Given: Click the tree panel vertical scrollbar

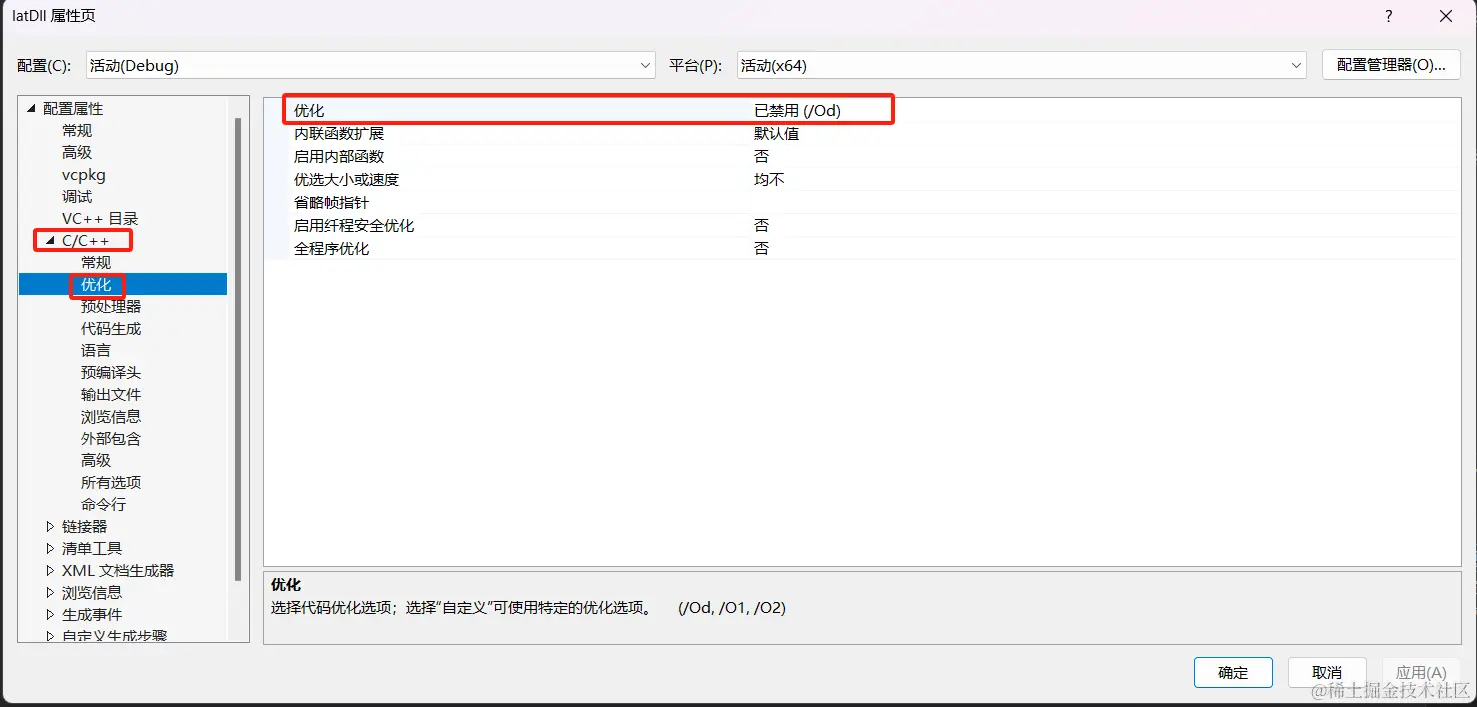Looking at the screenshot, I should click(x=238, y=349).
